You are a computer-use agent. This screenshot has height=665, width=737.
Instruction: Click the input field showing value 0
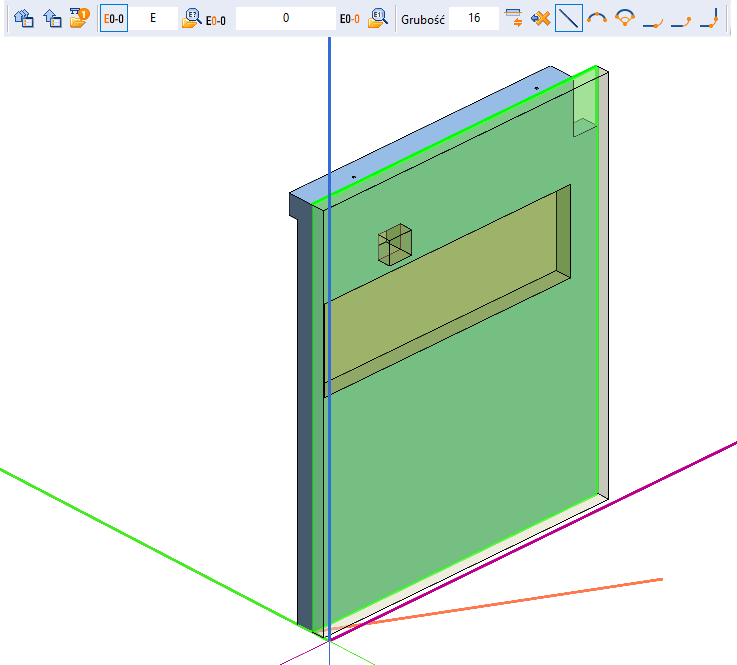286,18
